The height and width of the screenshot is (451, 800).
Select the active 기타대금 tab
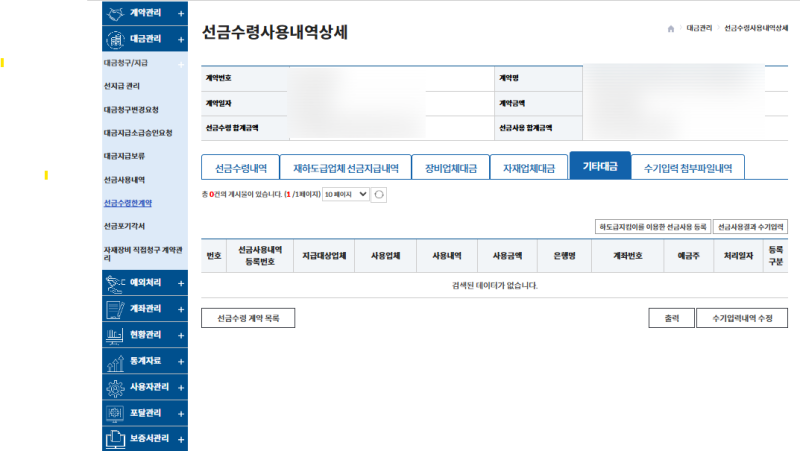coord(600,166)
